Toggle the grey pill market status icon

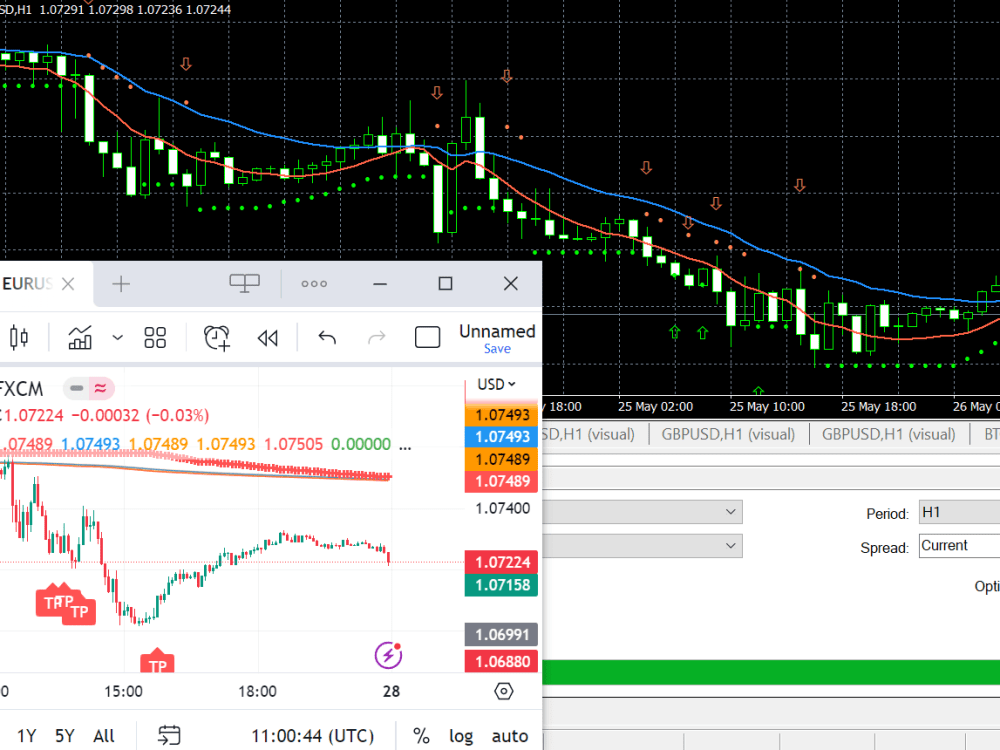point(77,388)
